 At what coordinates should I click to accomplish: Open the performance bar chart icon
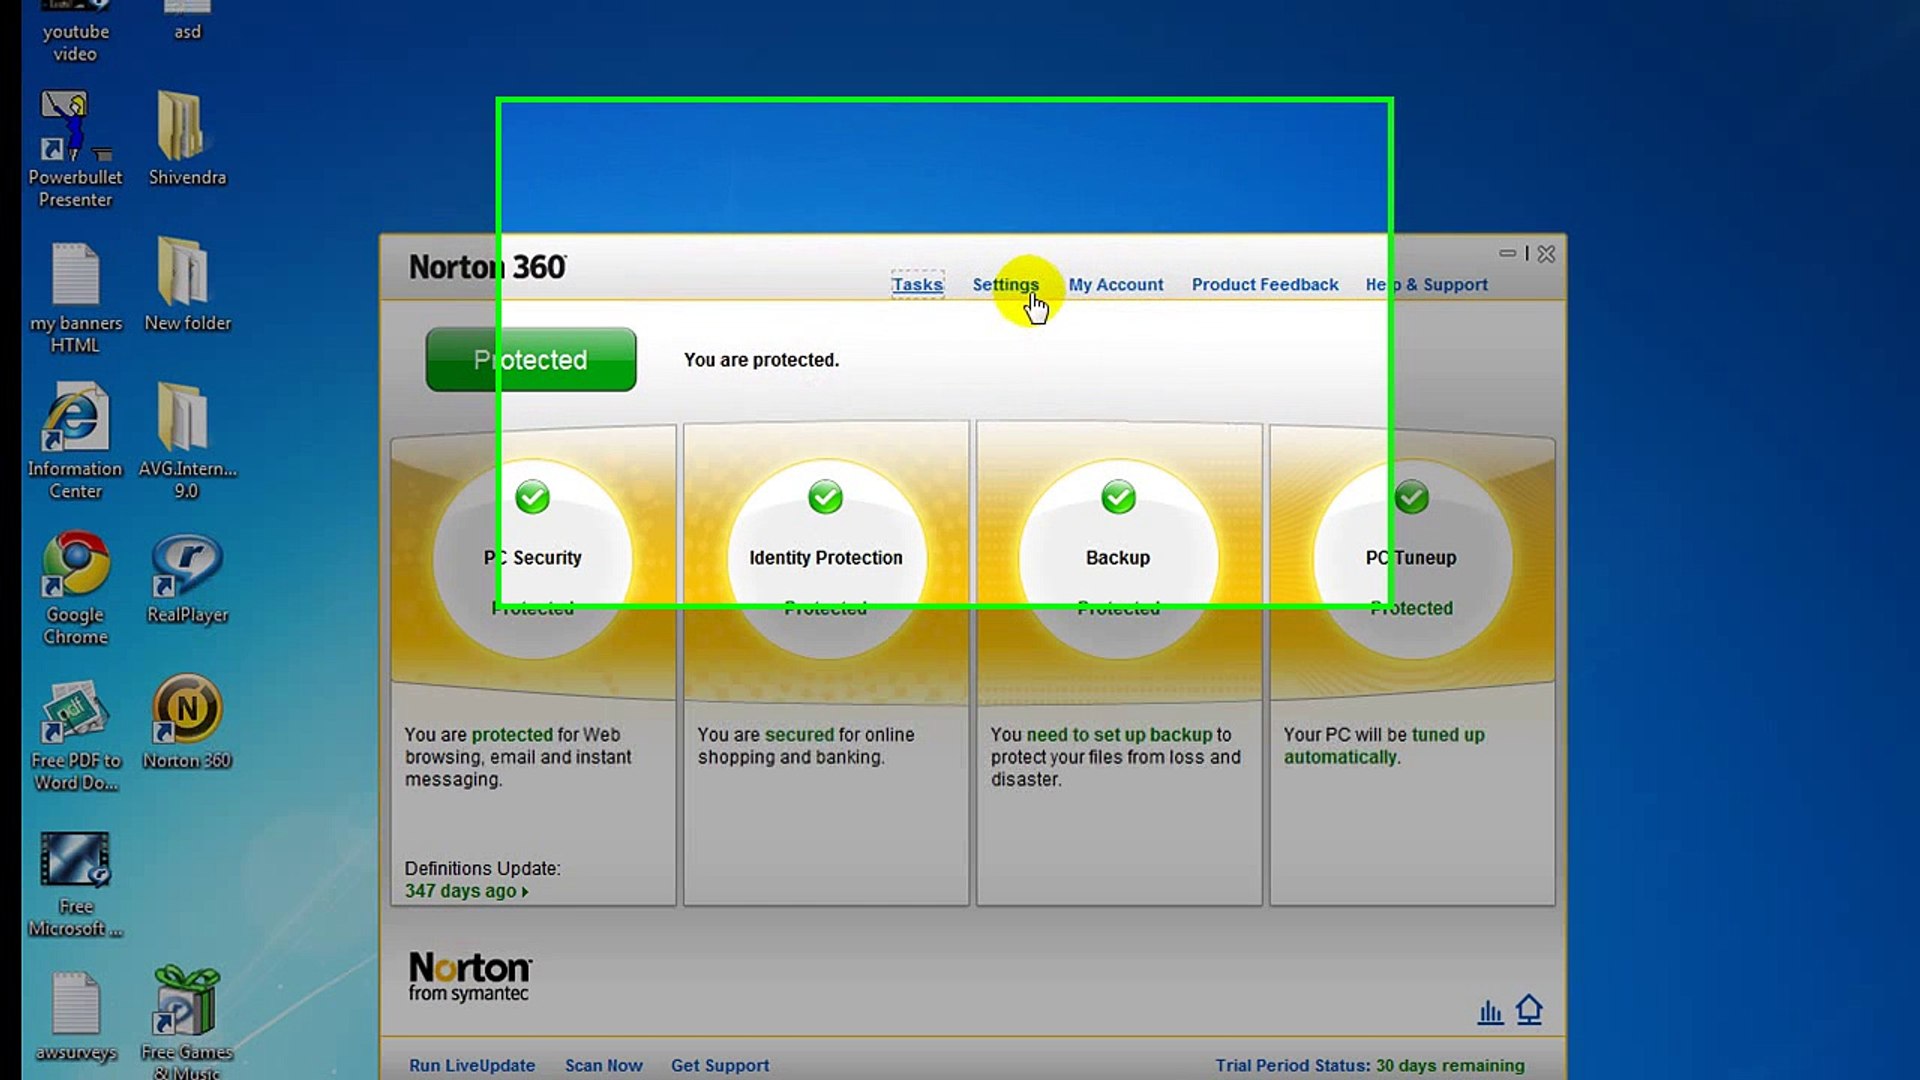(1490, 1013)
